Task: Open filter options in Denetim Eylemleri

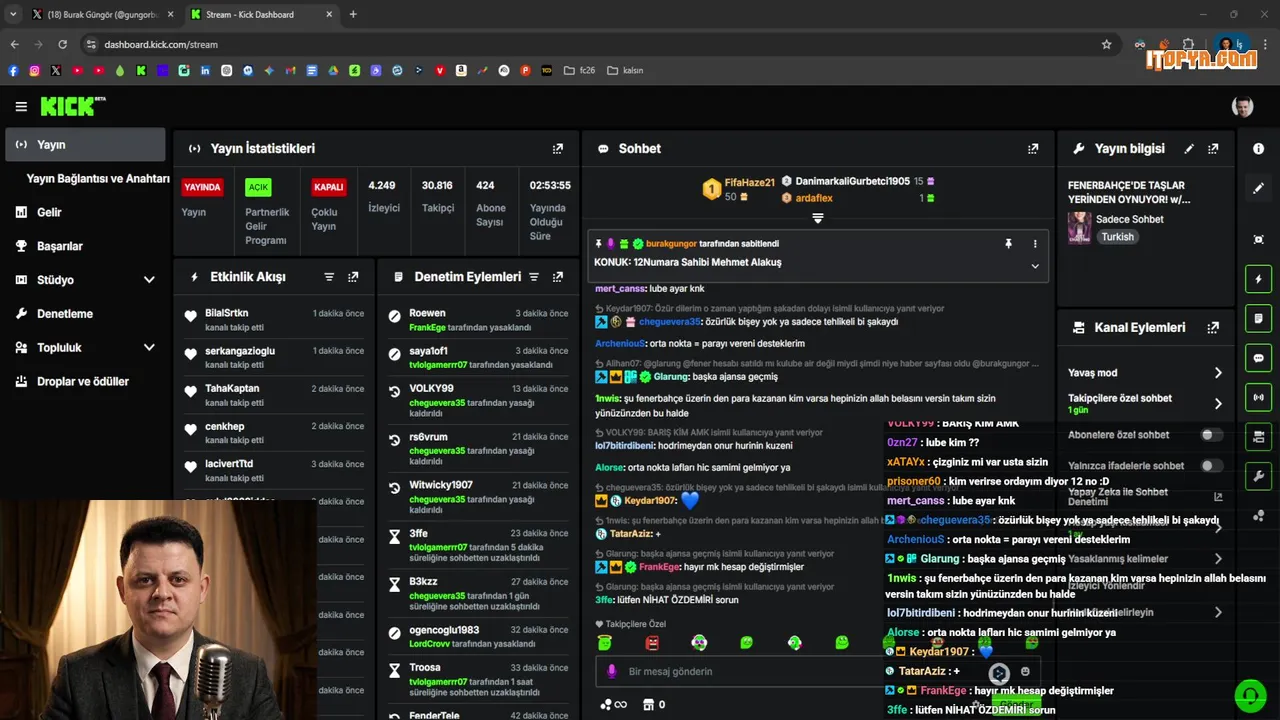Action: [534, 277]
